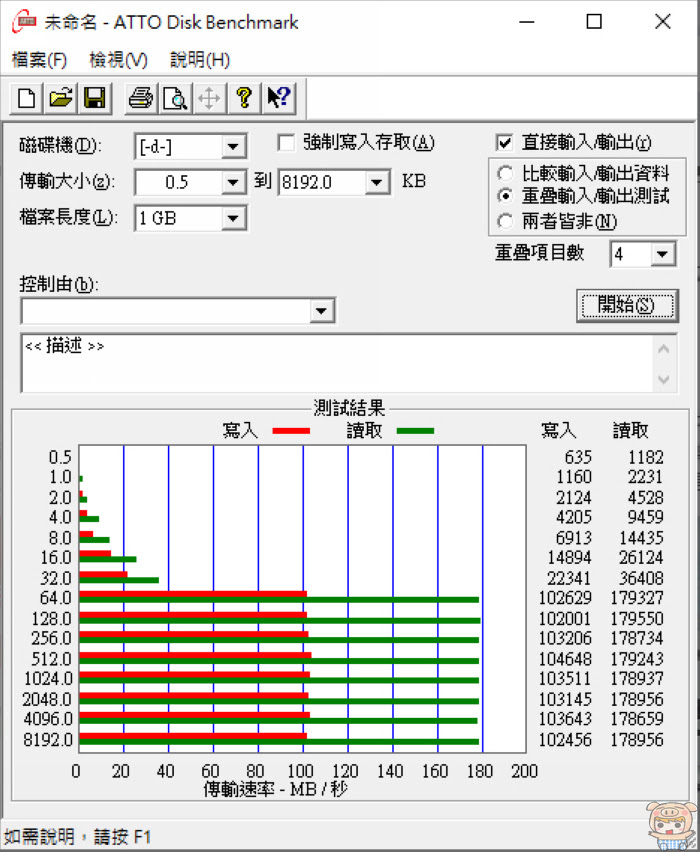This screenshot has width=700, height=852.
Task: Click the yellow question mark About icon
Action: (x=244, y=99)
